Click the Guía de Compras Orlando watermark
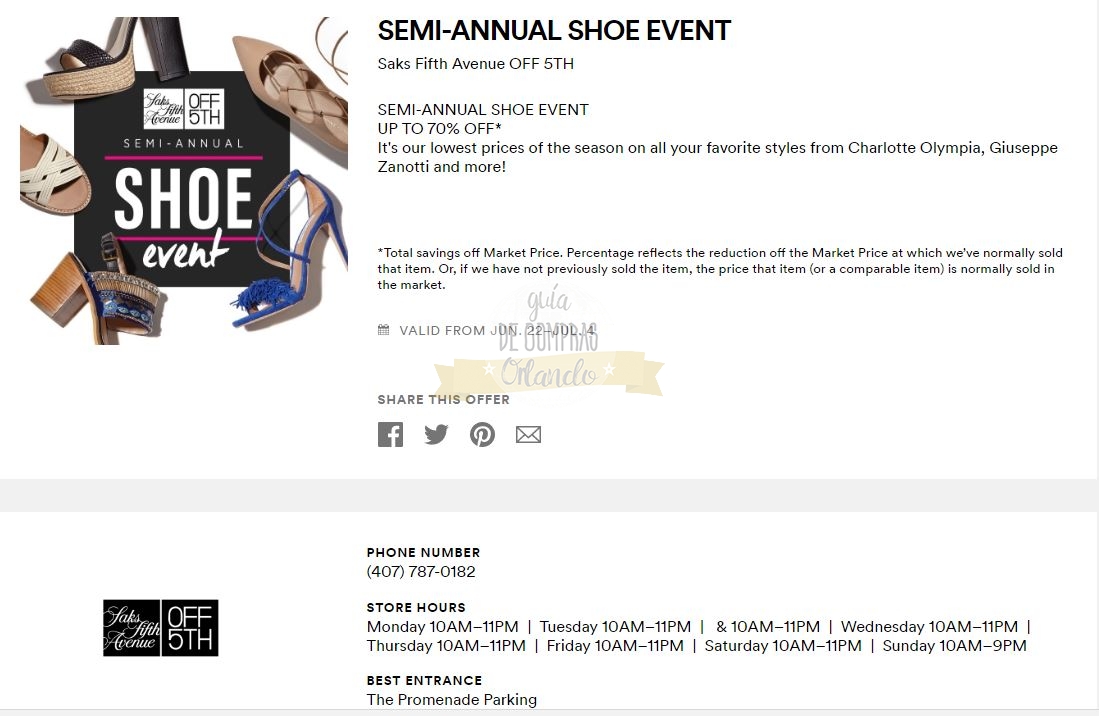 [x=548, y=350]
